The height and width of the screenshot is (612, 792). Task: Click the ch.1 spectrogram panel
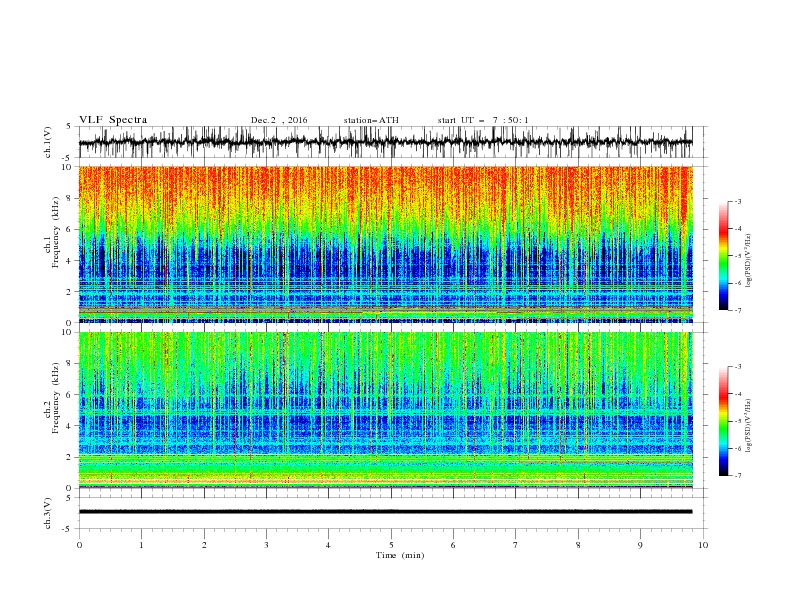(x=385, y=244)
